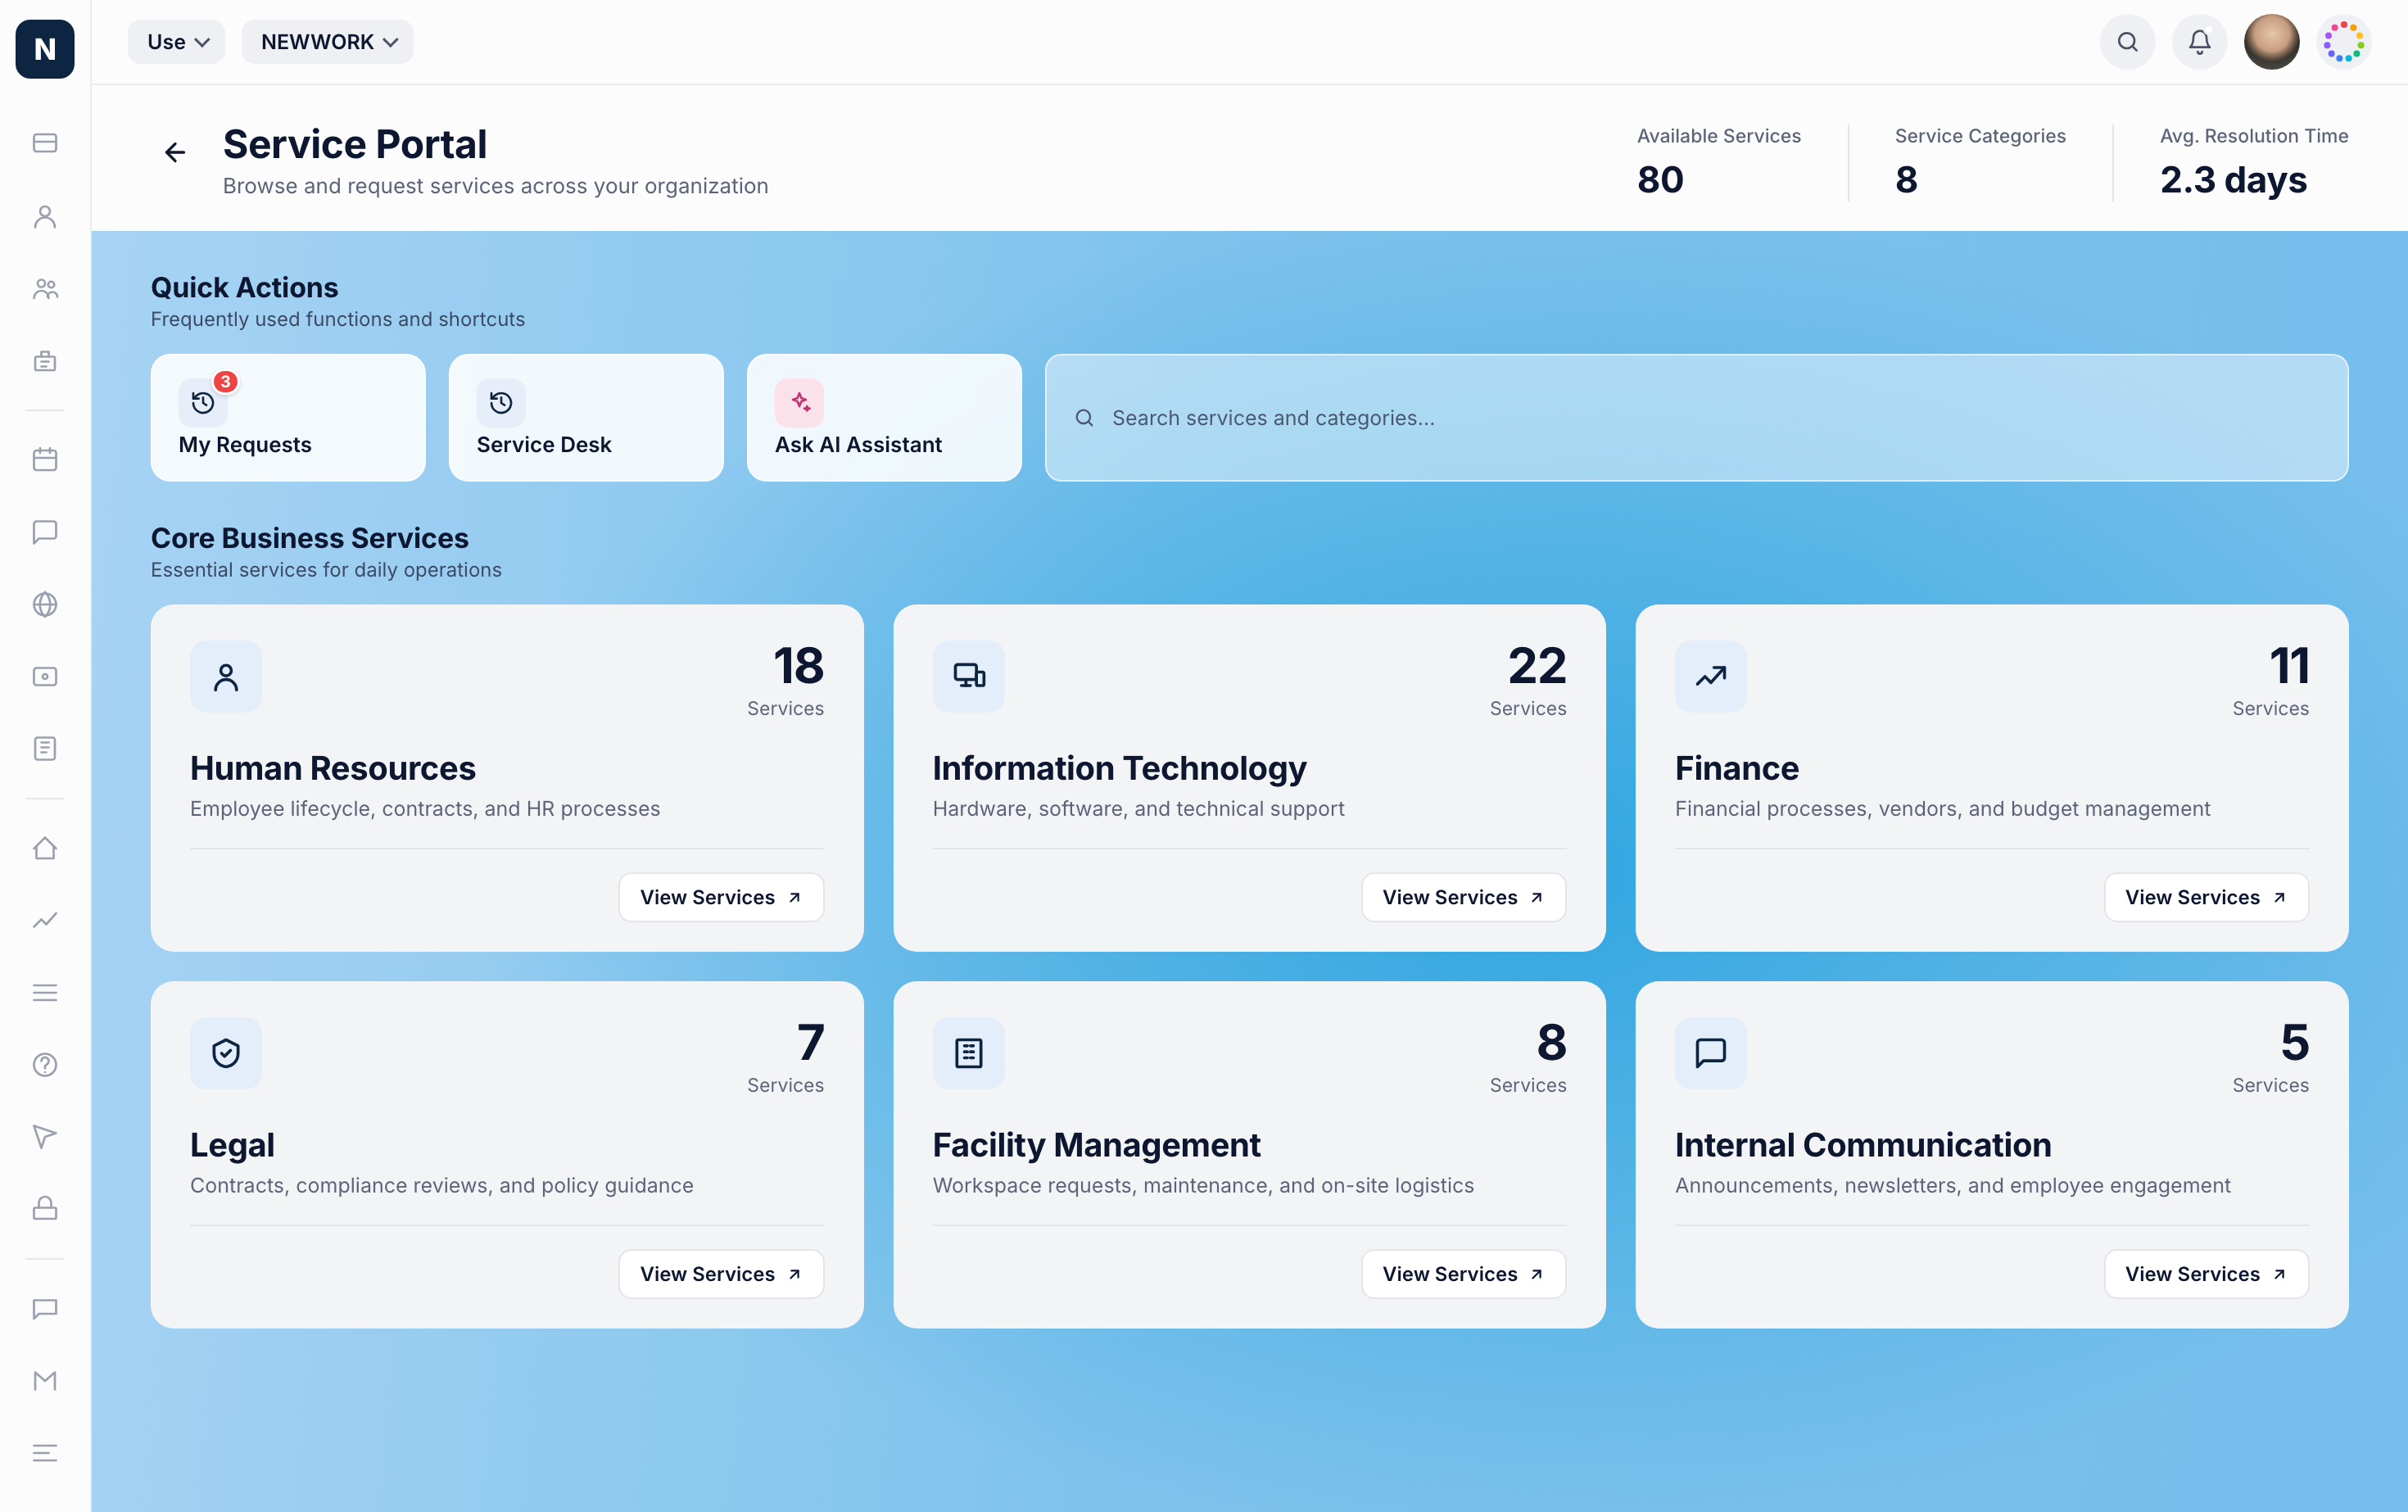Open the globe sidebar icon
The width and height of the screenshot is (2408, 1512).
tap(45, 604)
